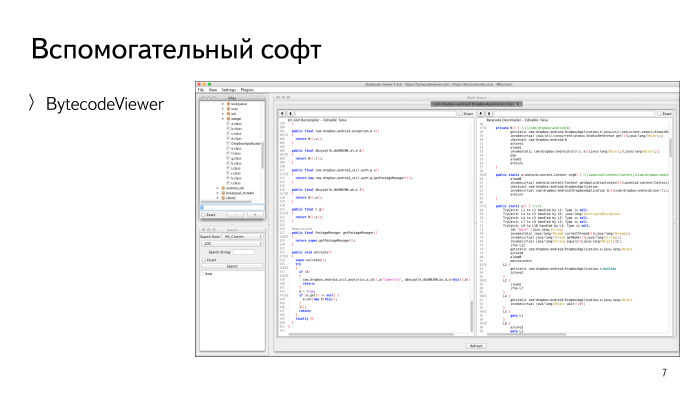The height and width of the screenshot is (394, 700).
Task: Click the taskqueue folder icon
Action: point(228,104)
